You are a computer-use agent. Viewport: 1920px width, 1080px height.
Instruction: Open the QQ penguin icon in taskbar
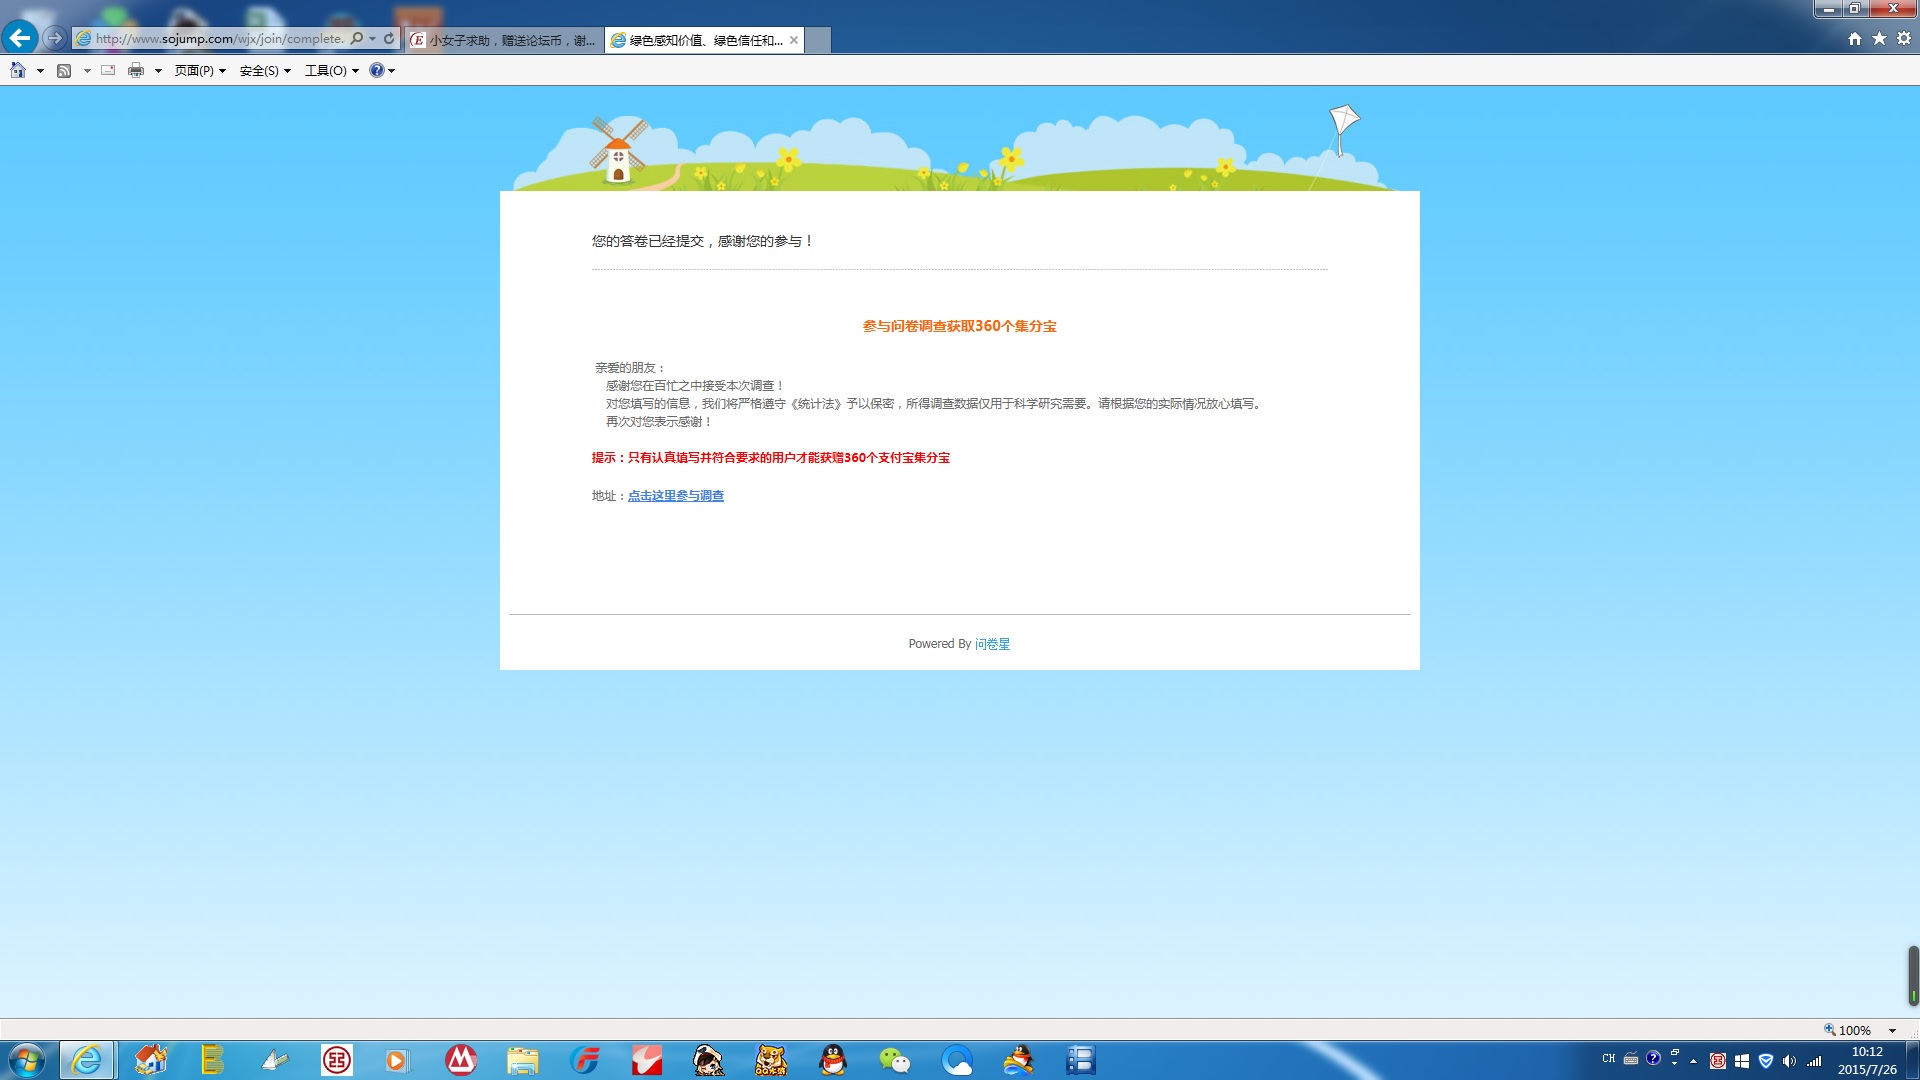833,1060
